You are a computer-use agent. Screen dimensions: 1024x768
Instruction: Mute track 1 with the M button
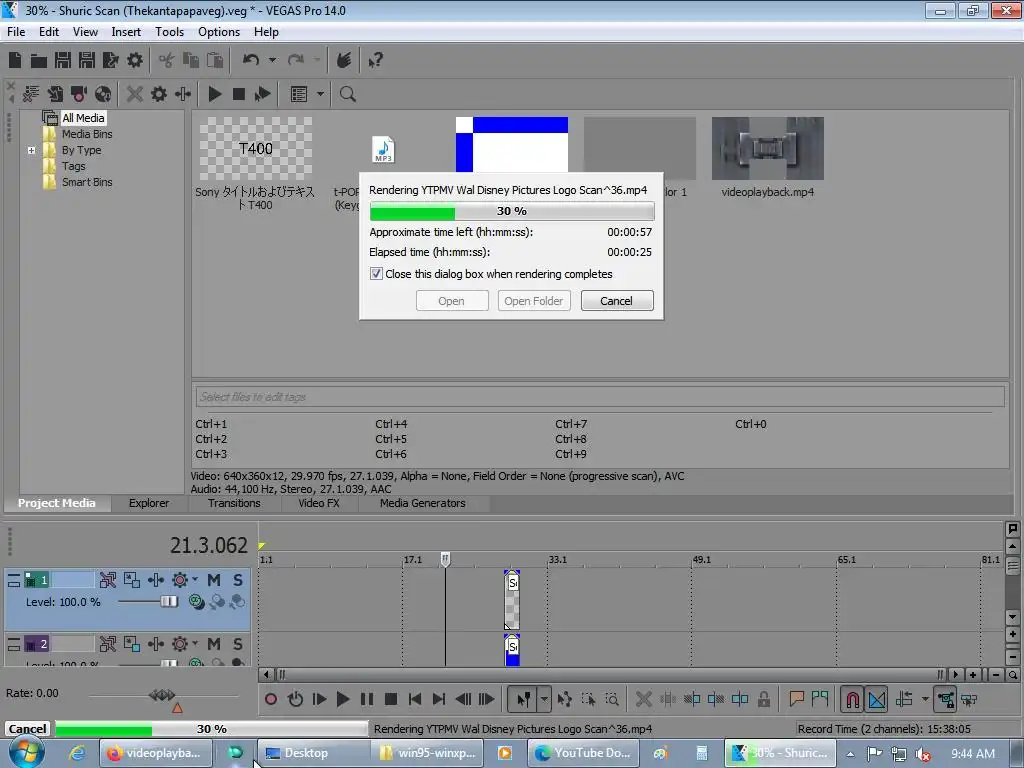point(214,580)
